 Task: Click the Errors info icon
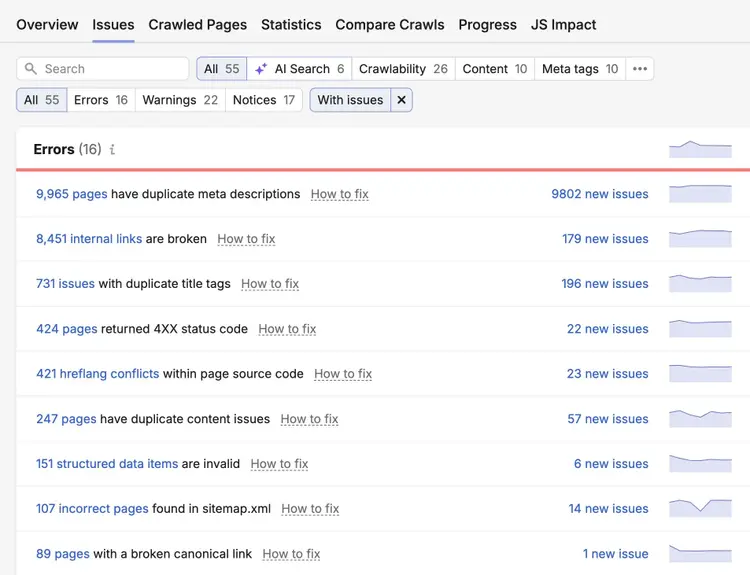[112, 150]
